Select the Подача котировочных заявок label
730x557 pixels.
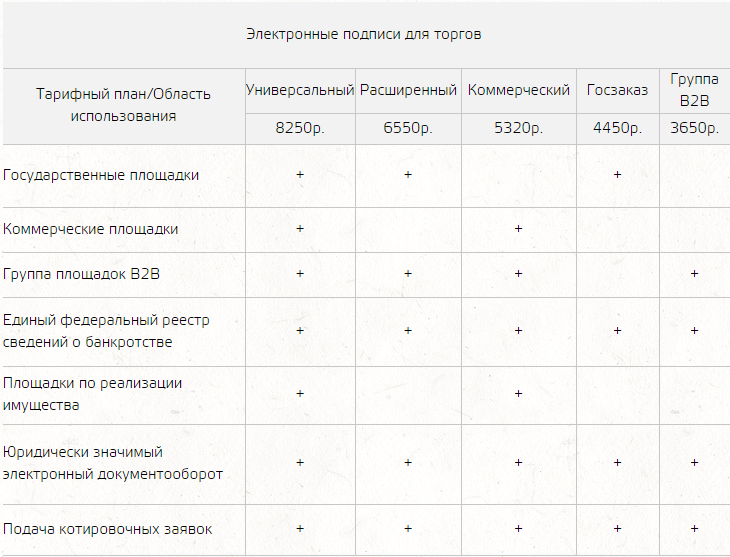(108, 529)
